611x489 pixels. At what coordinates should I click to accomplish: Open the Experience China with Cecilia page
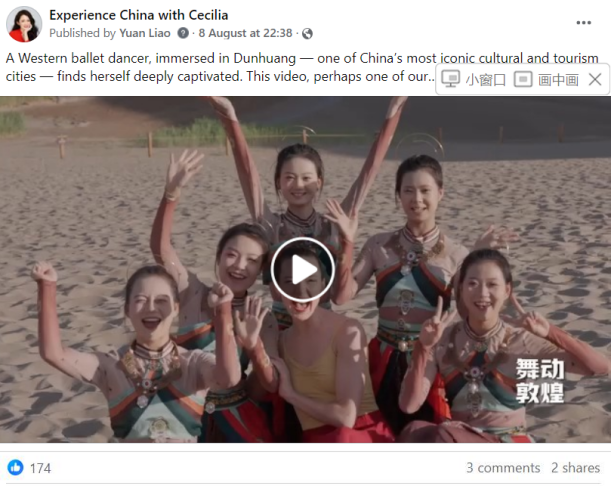[x=138, y=15]
